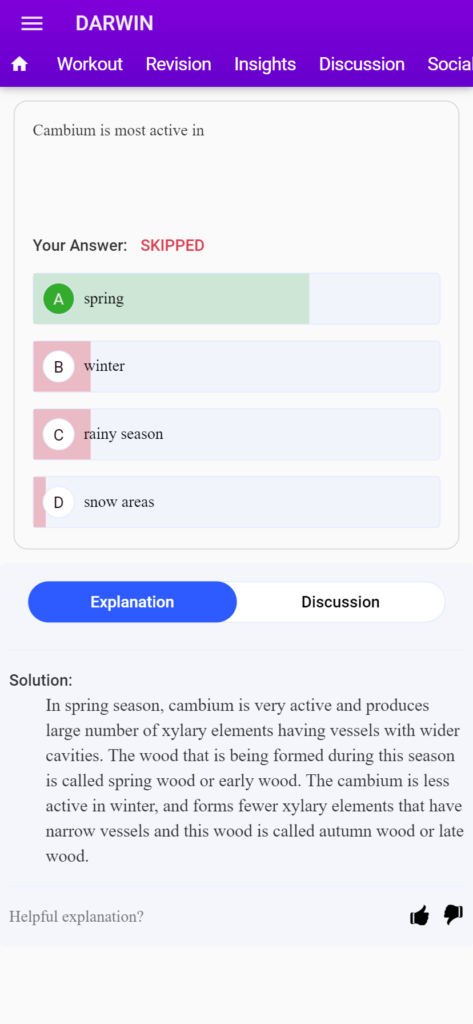Image resolution: width=473 pixels, height=1024 pixels.
Task: Select option C circle badge
Action: point(59,435)
